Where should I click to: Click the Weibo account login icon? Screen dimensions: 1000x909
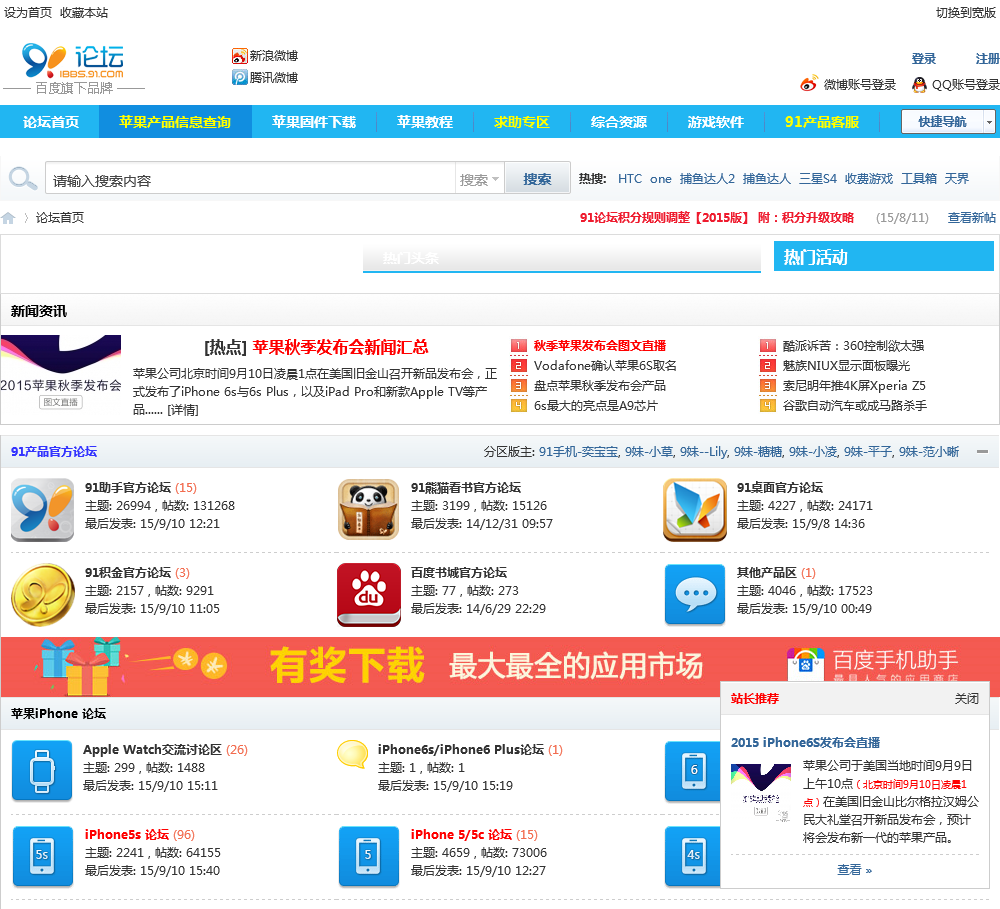coord(809,84)
